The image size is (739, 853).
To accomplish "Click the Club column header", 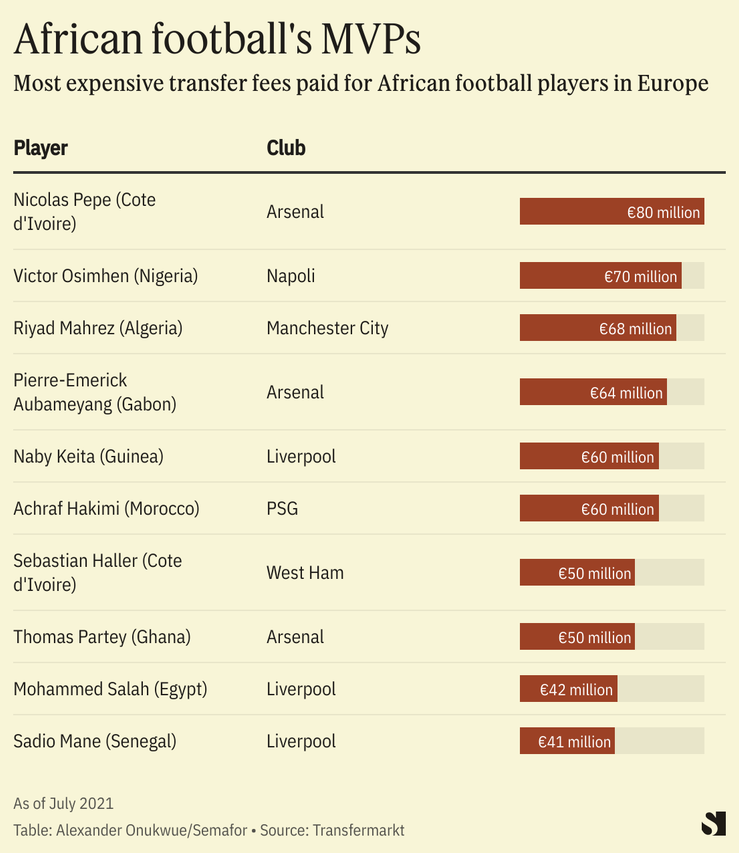I will click(x=286, y=148).
